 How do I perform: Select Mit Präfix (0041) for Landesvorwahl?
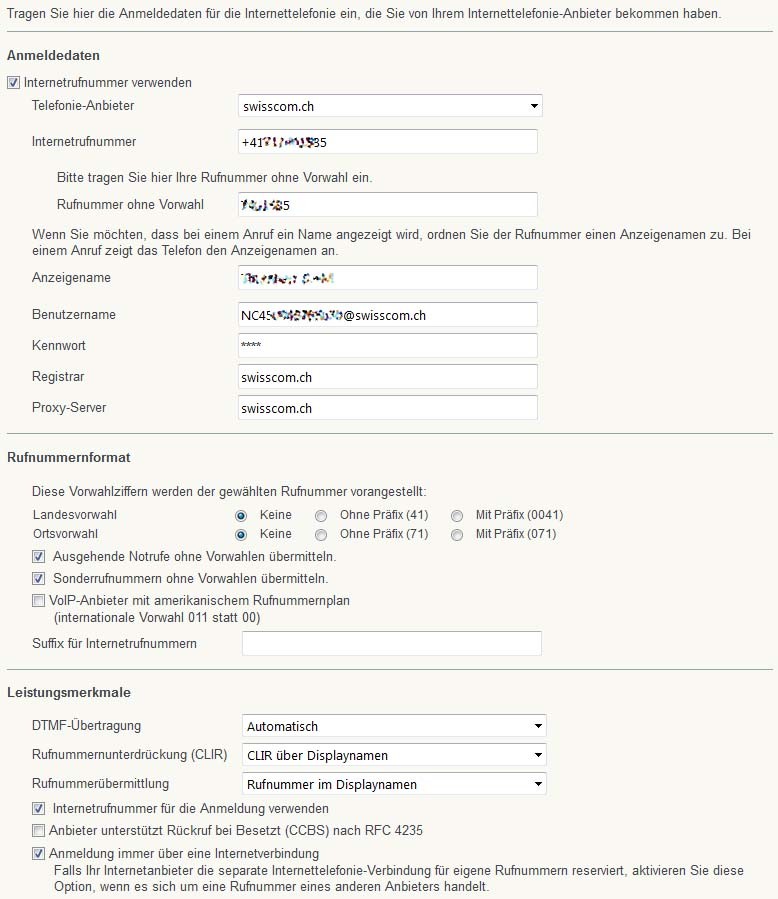pos(457,515)
